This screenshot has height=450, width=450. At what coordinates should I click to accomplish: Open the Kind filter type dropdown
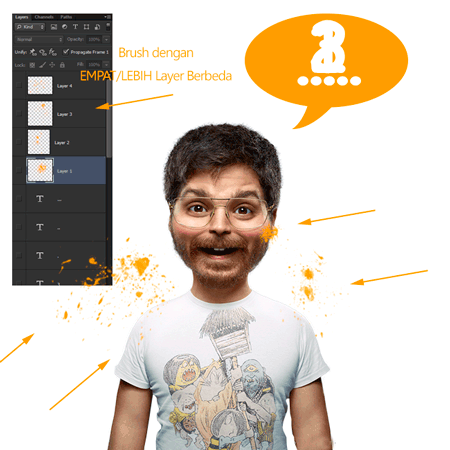click(30, 27)
